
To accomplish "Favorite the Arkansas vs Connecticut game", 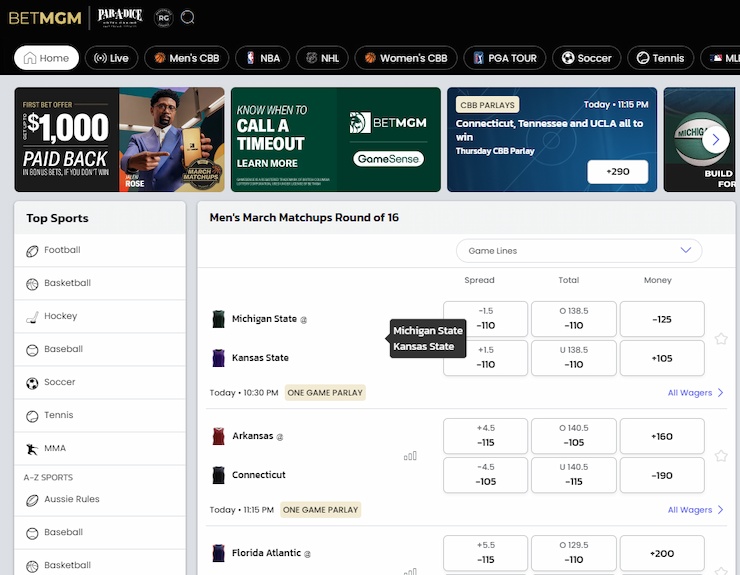I will click(721, 456).
